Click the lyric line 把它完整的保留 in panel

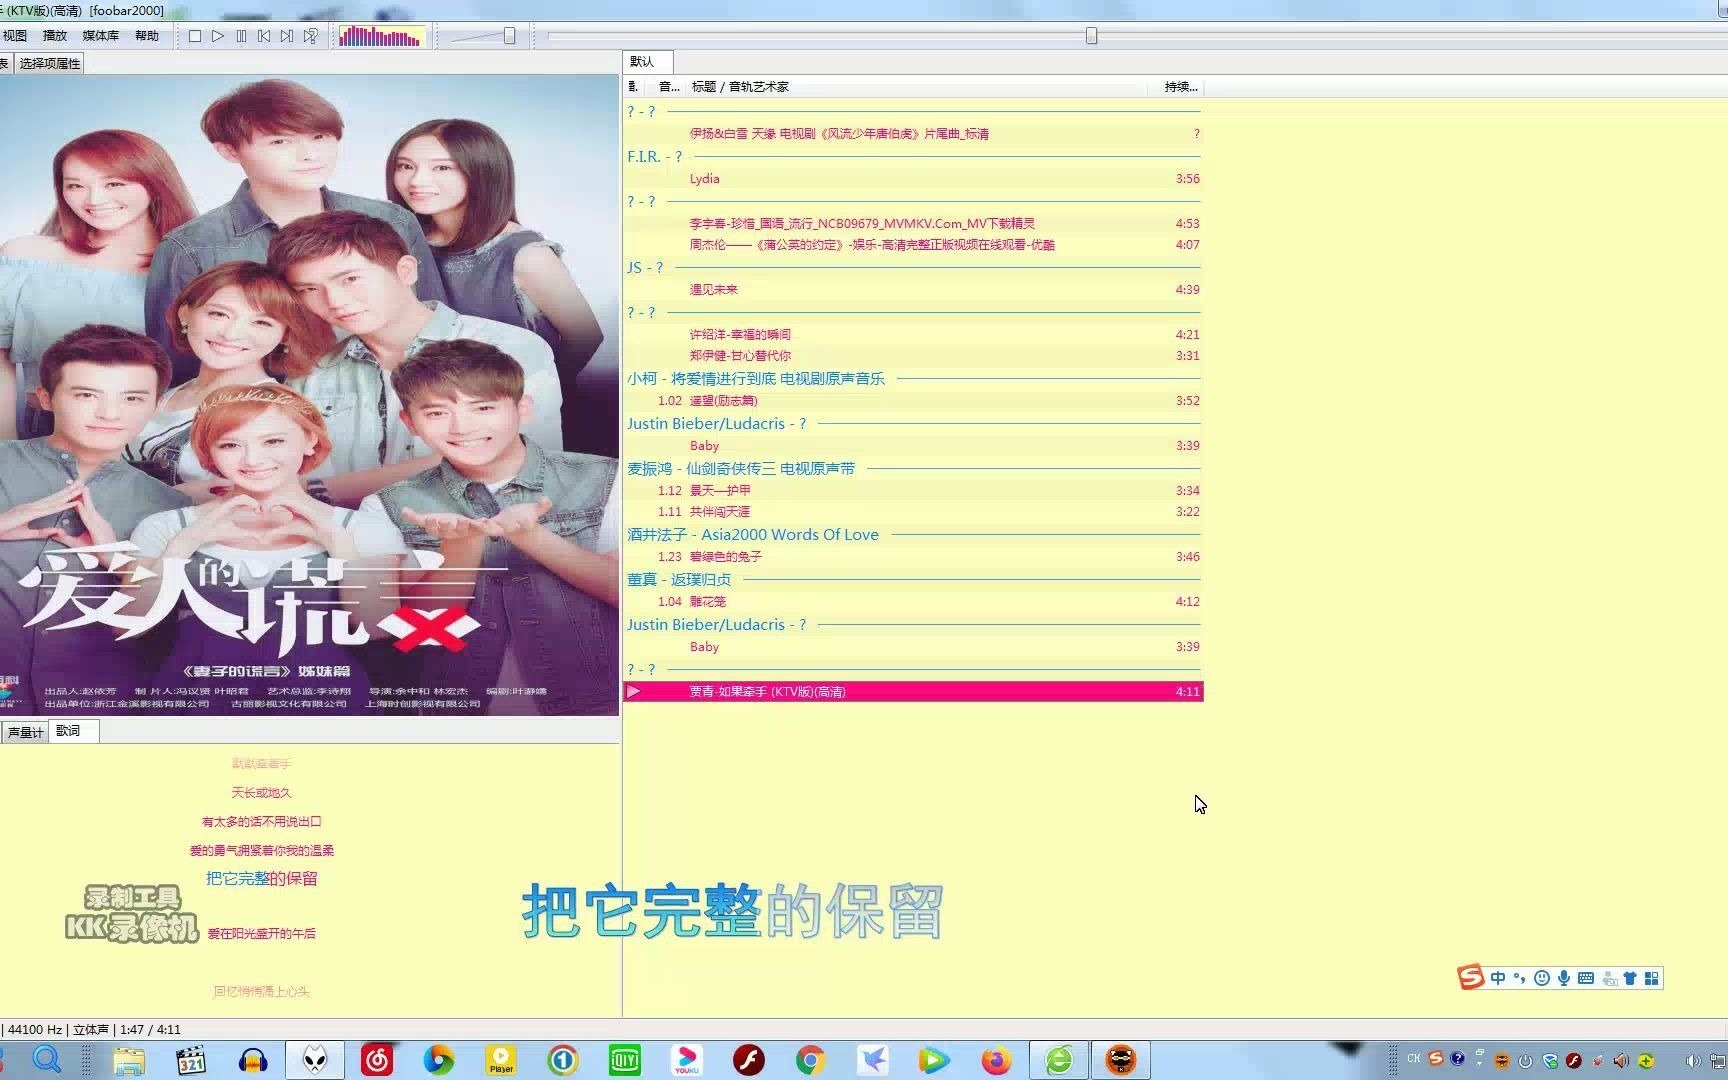261,879
